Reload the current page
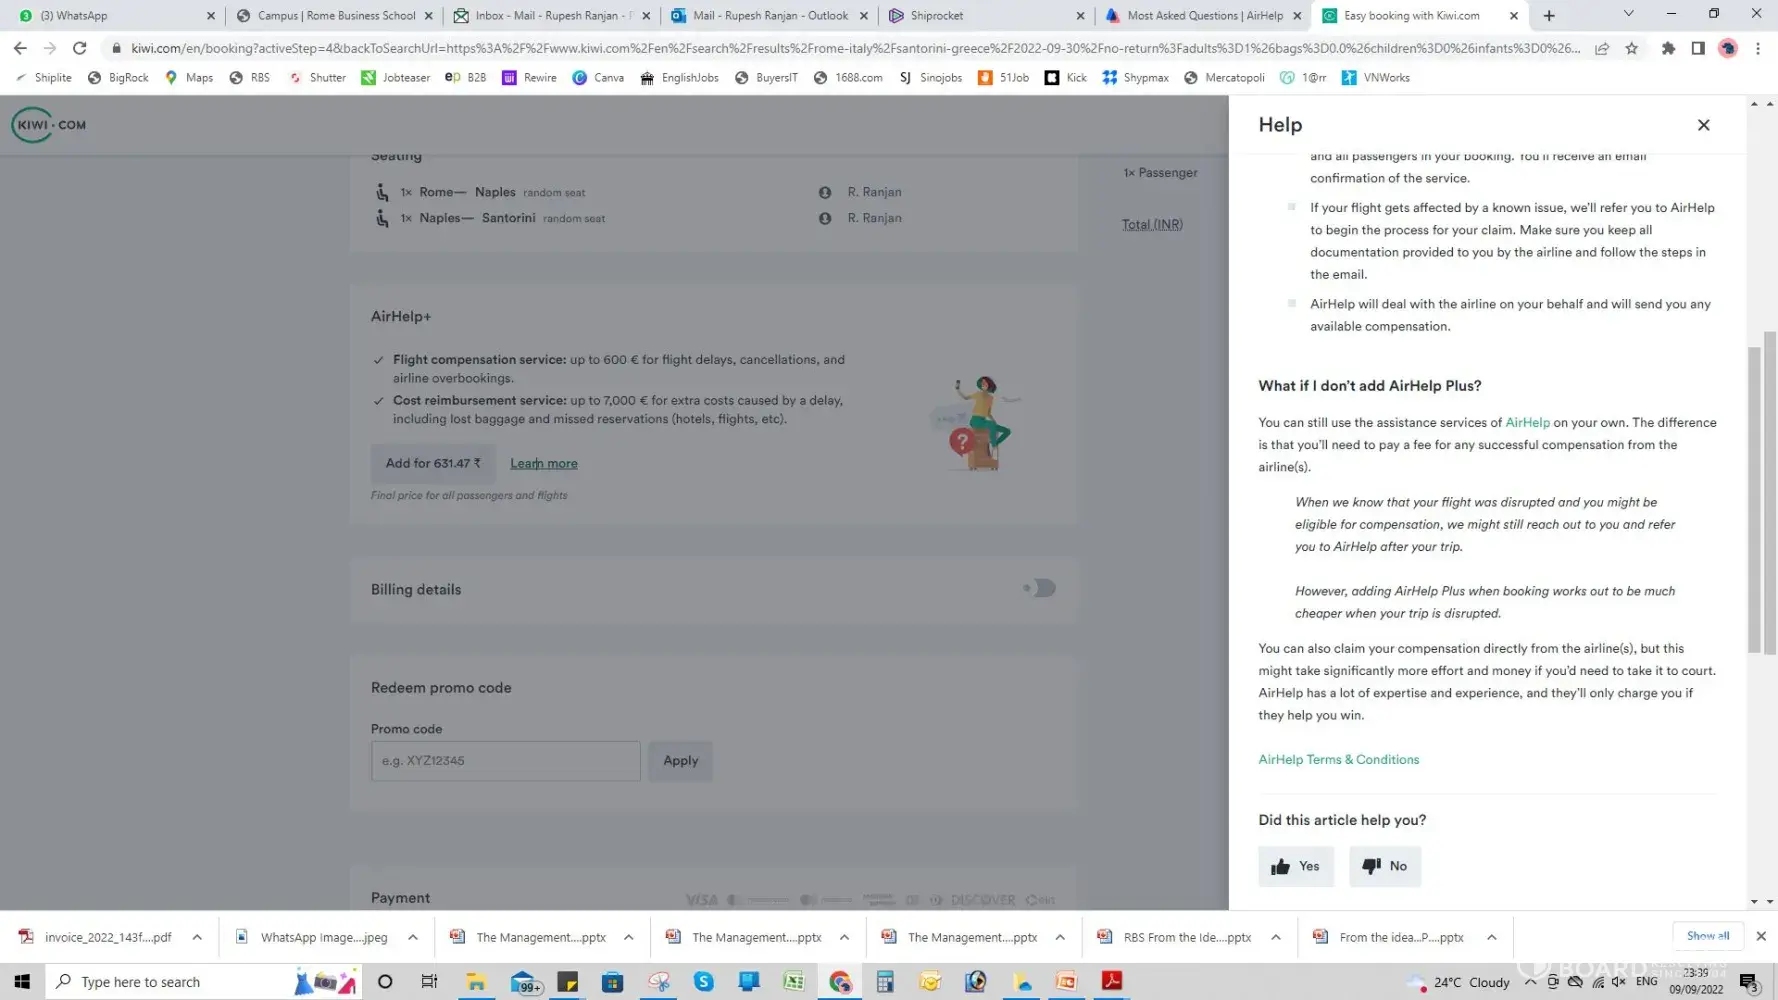Viewport: 1778px width, 1000px height. 80,48
